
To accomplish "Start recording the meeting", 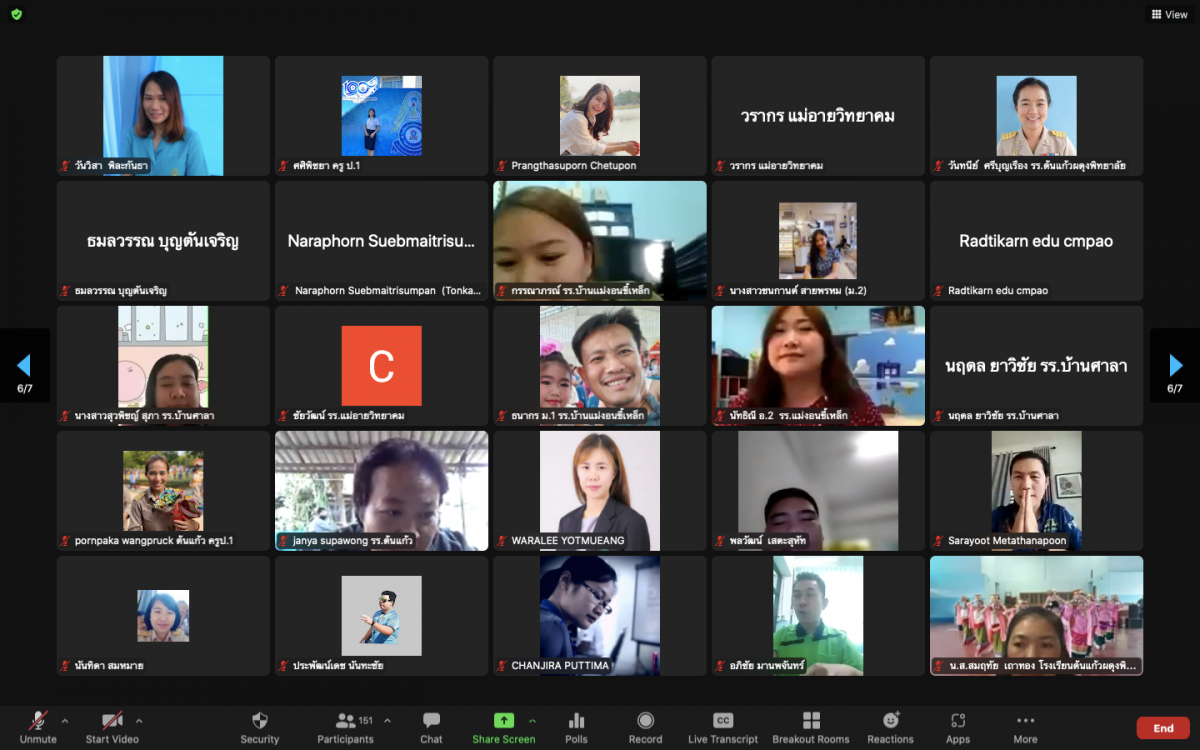I will click(645, 727).
